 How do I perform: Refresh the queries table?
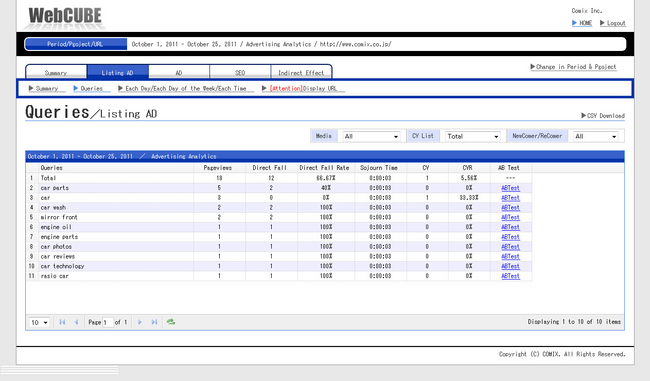pos(171,322)
